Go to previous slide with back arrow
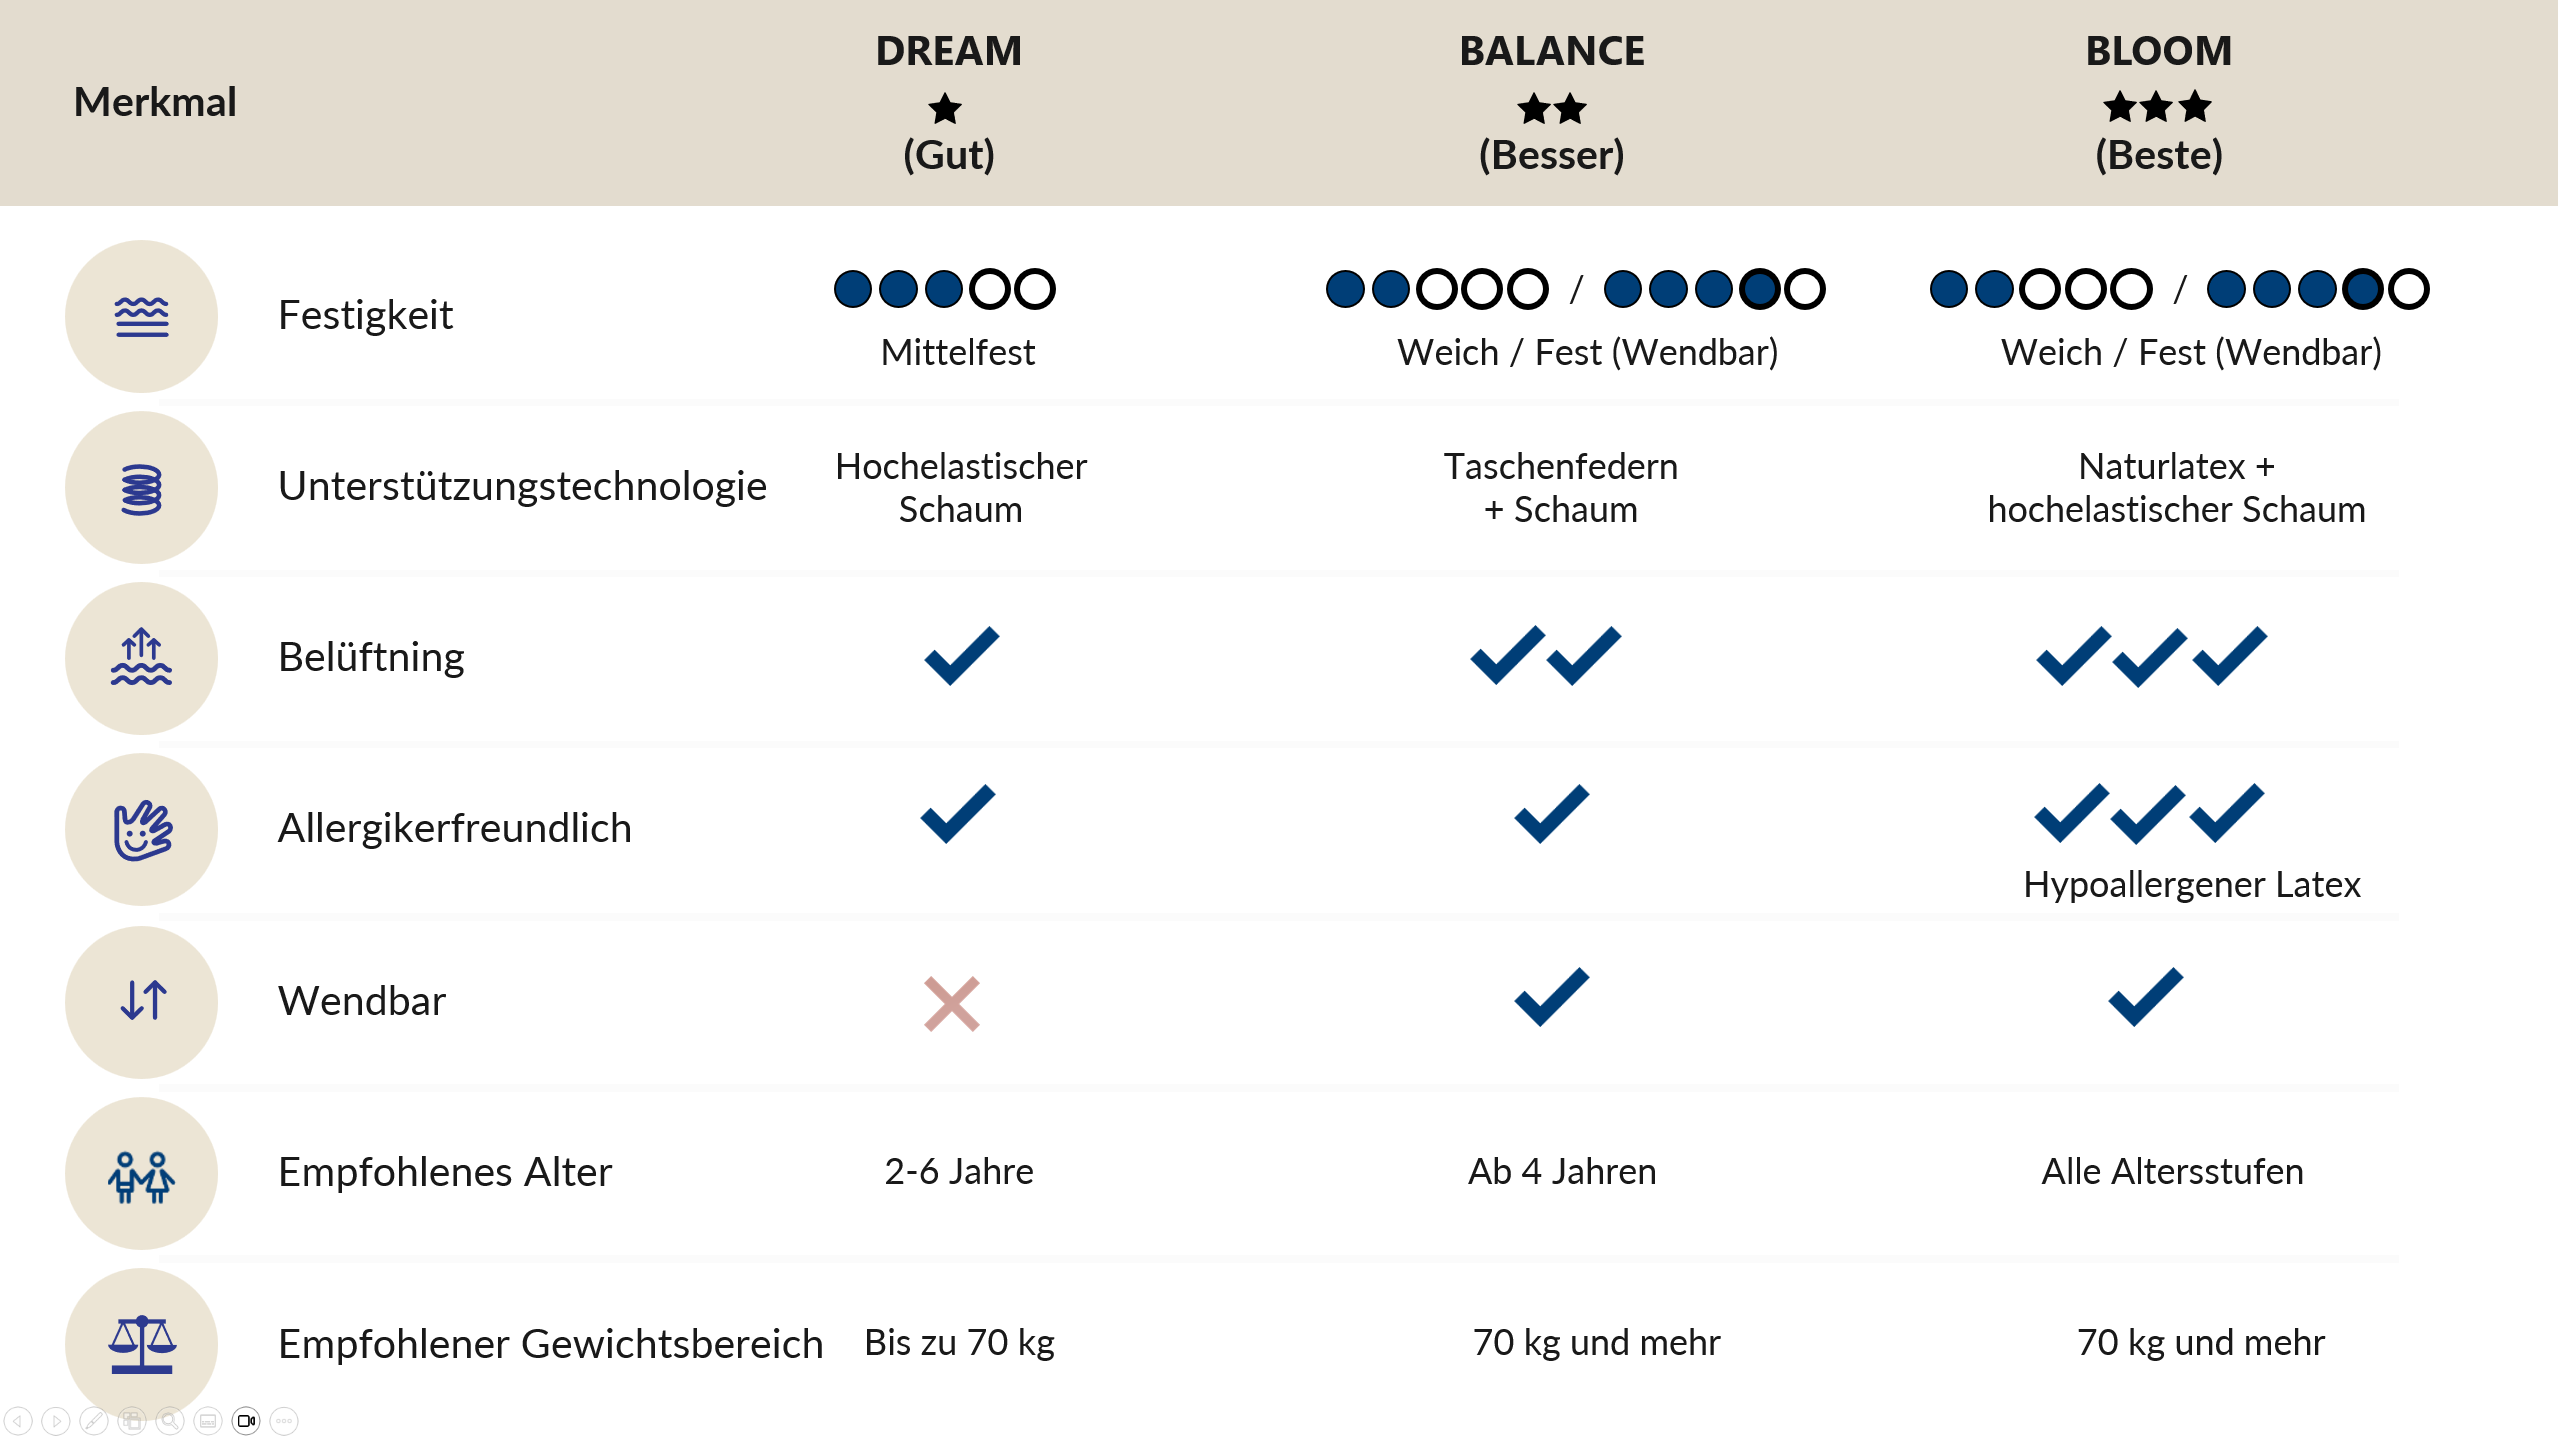The width and height of the screenshot is (2558, 1438). click(x=18, y=1420)
